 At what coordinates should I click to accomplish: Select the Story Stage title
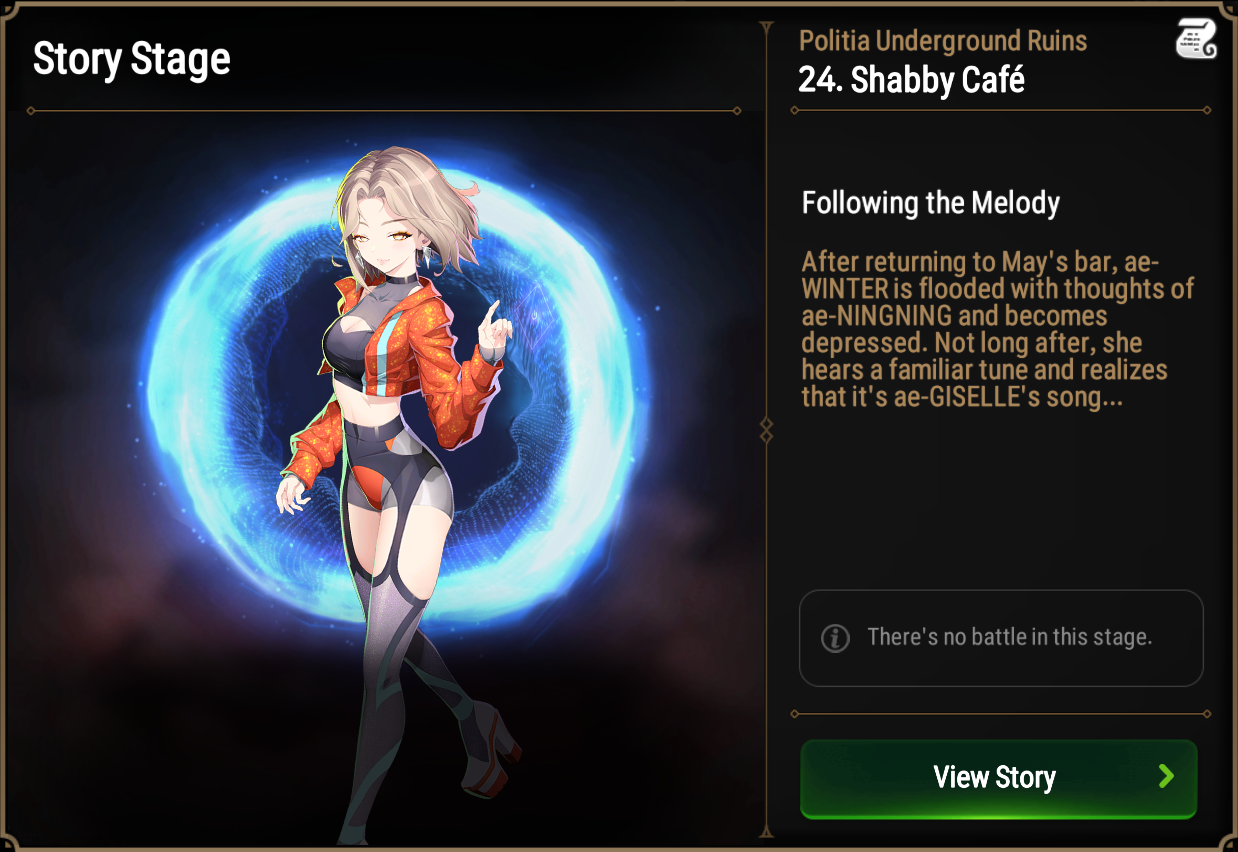click(132, 59)
